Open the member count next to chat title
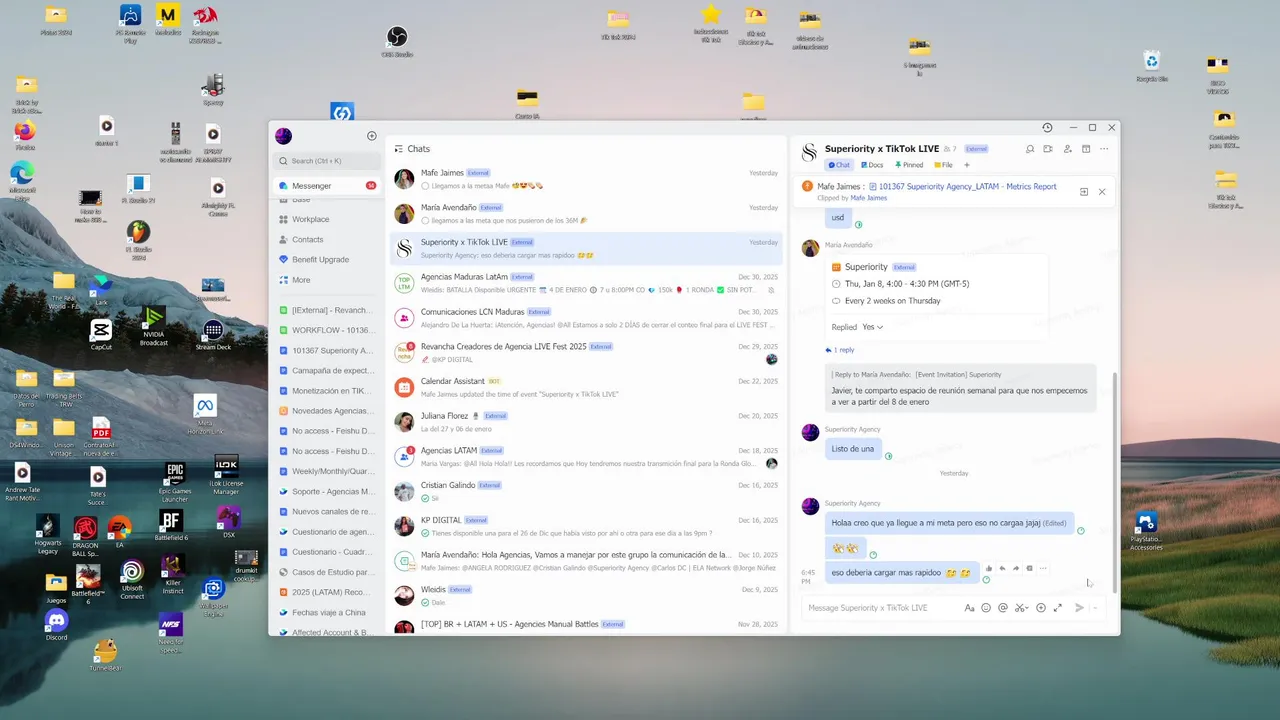Image resolution: width=1280 pixels, height=720 pixels. (x=950, y=149)
